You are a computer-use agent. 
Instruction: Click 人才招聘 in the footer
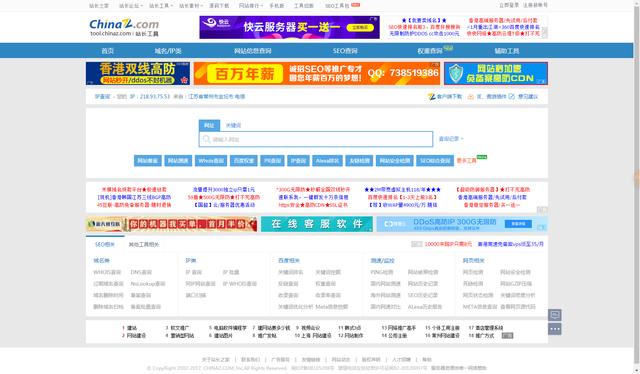[x=401, y=360]
